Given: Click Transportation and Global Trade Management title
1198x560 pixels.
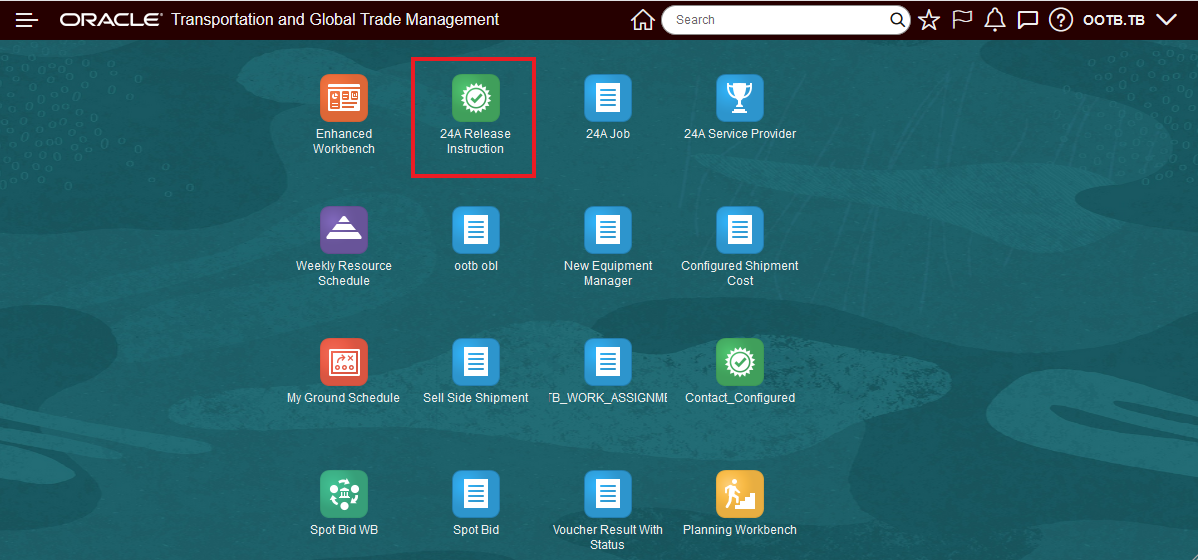Looking at the screenshot, I should (x=335, y=20).
